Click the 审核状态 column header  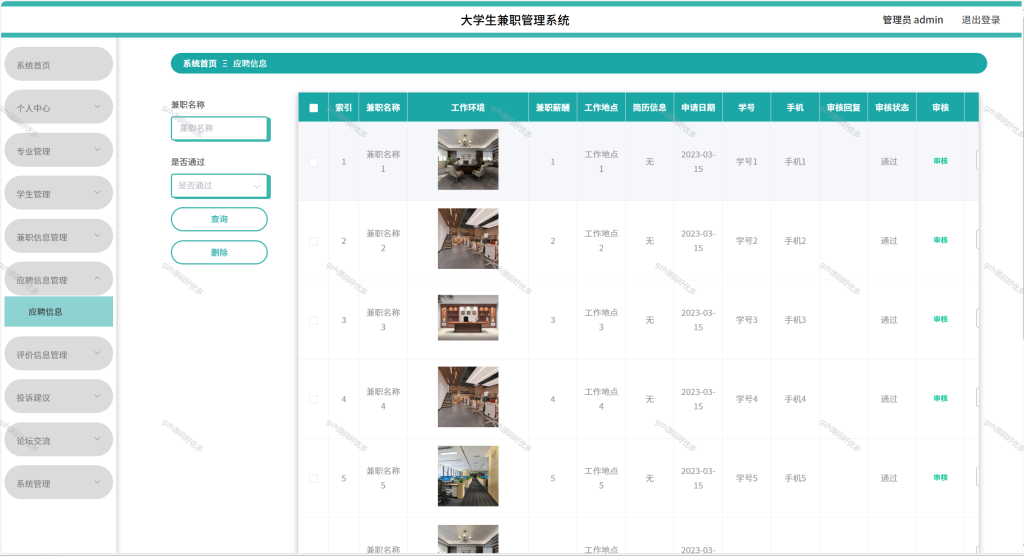pyautogui.click(x=892, y=108)
